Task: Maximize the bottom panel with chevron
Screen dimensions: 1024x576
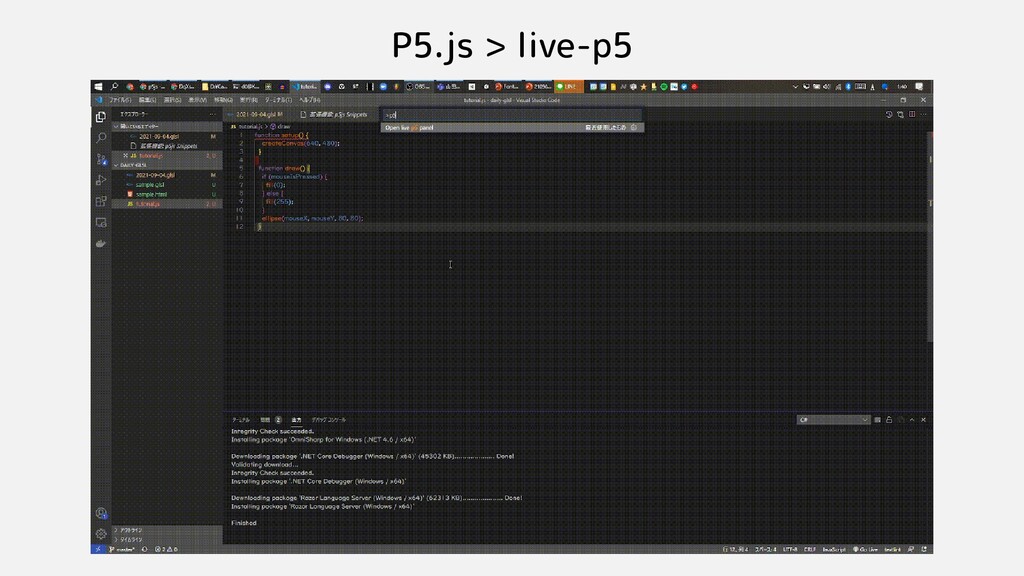Action: (x=912, y=420)
